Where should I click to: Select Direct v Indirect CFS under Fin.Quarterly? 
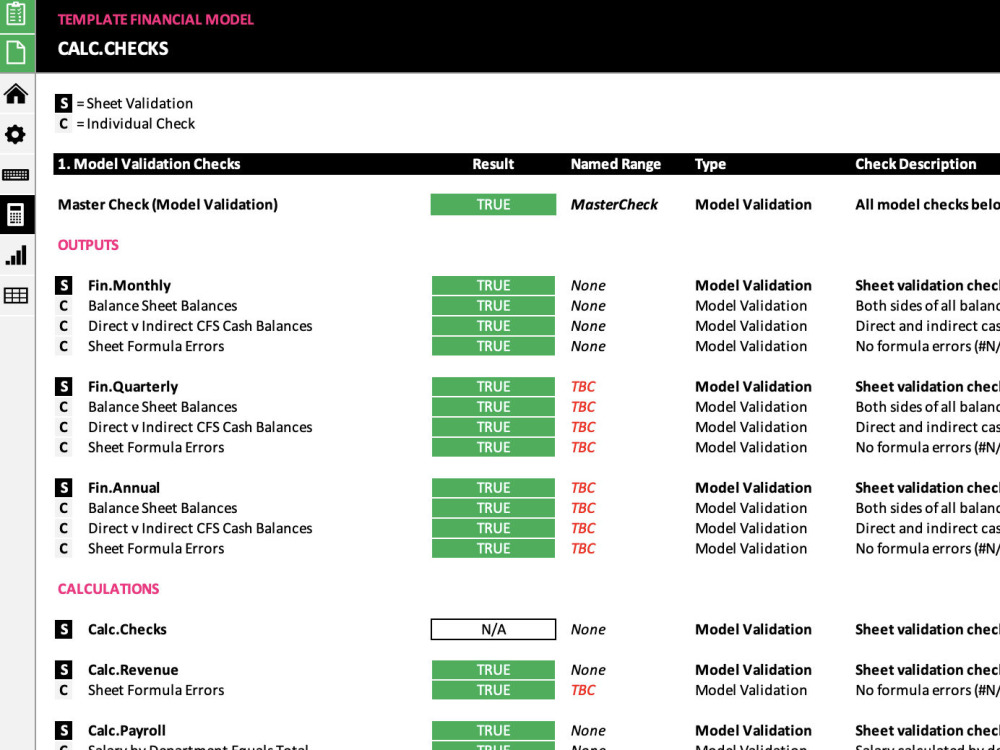(x=200, y=427)
